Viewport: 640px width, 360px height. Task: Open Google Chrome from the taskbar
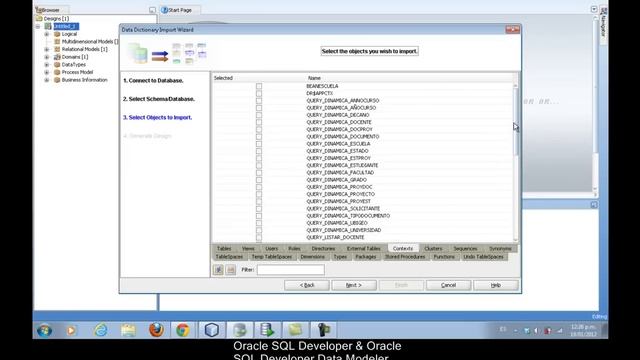point(183,330)
